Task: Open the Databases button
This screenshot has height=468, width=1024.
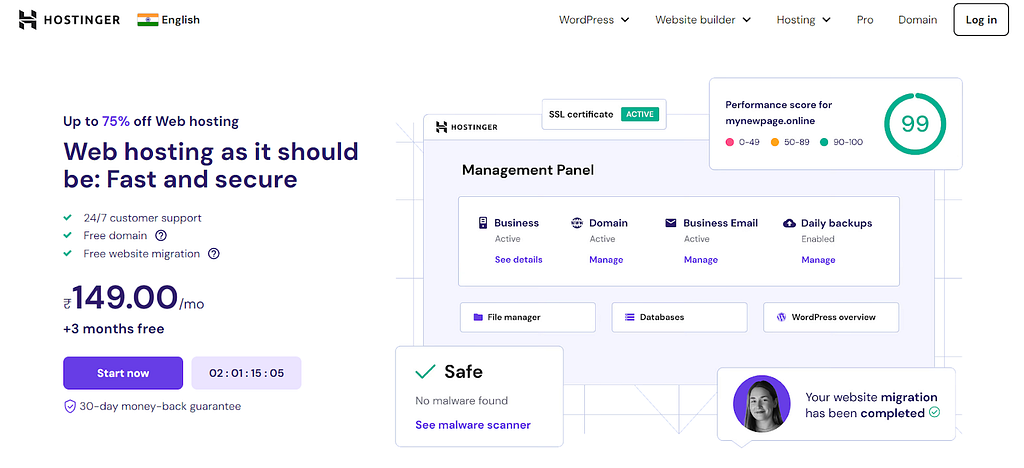Action: (x=679, y=317)
